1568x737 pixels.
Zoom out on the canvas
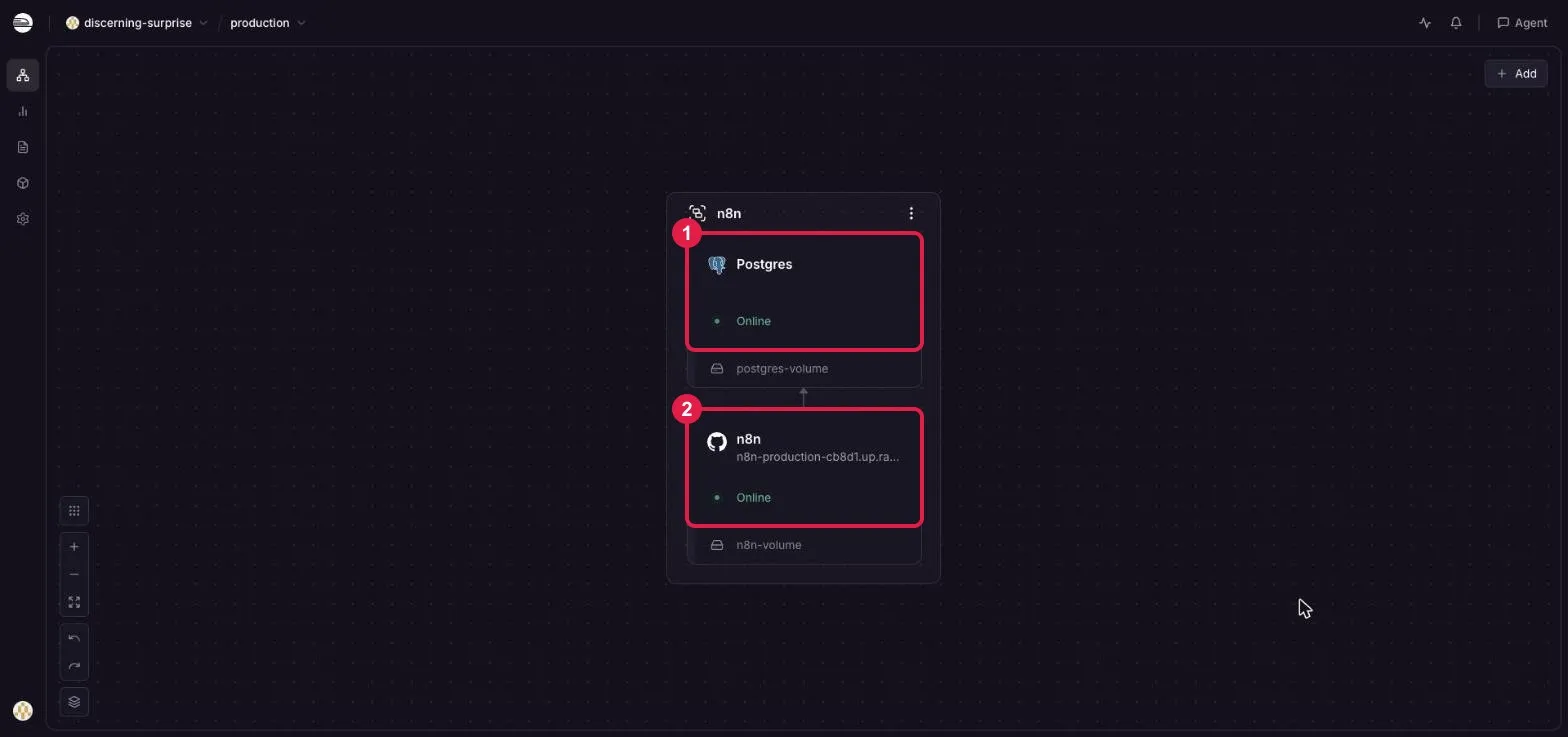pyautogui.click(x=74, y=575)
